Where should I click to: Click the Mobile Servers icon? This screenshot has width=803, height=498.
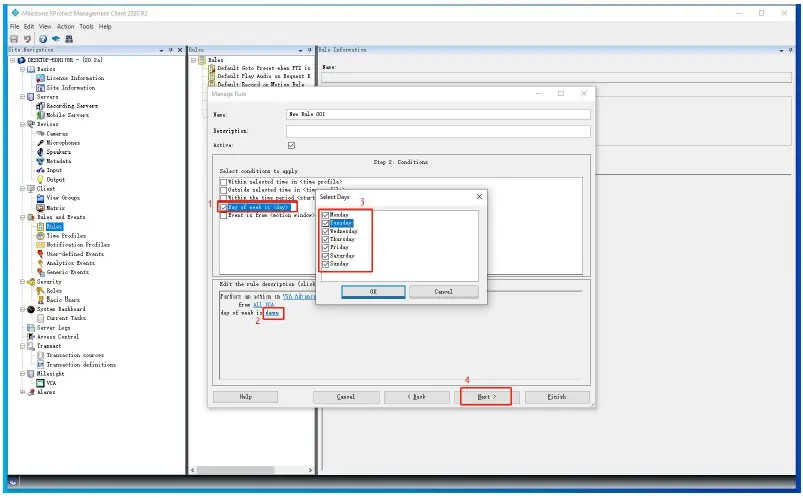[x=40, y=115]
